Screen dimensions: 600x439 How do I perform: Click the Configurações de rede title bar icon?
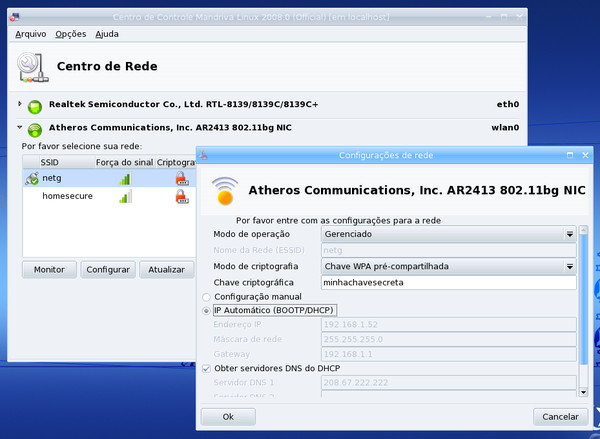[204, 155]
